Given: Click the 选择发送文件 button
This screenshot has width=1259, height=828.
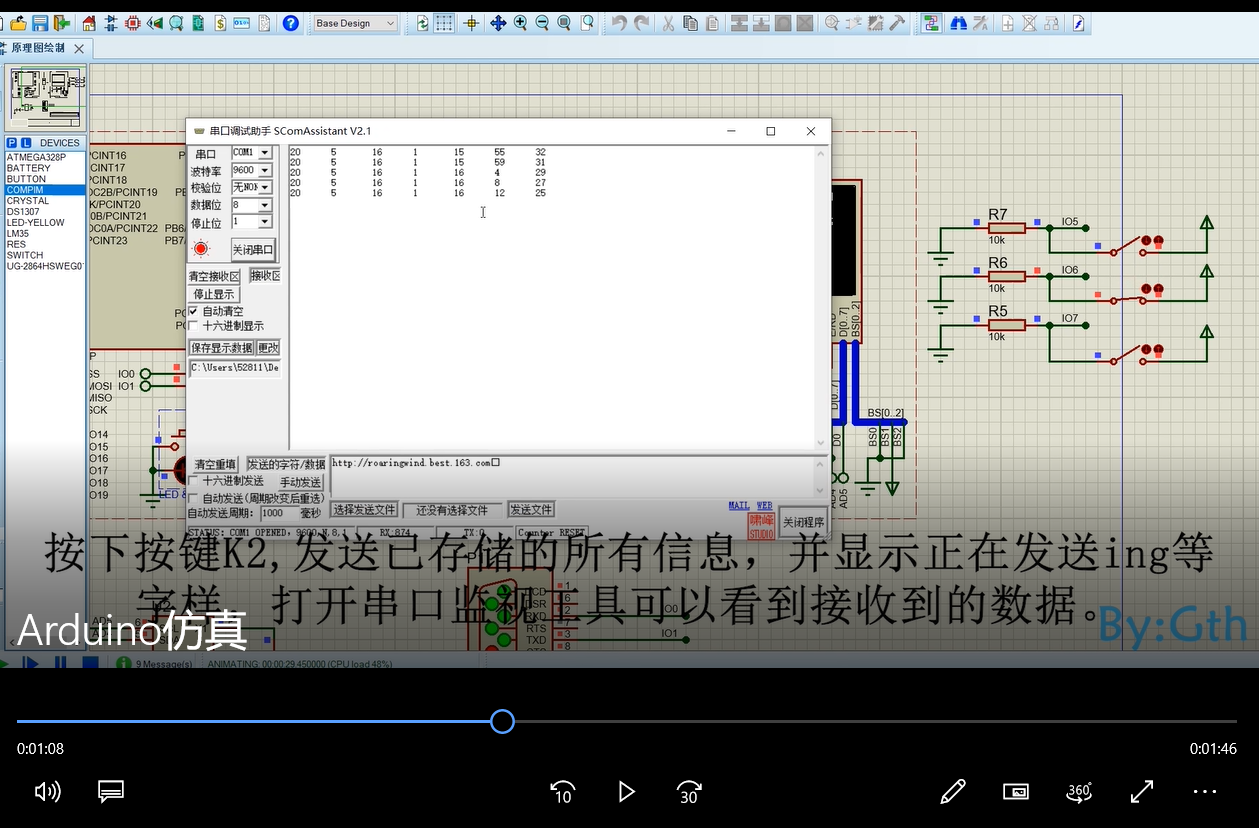Looking at the screenshot, I should 364,510.
